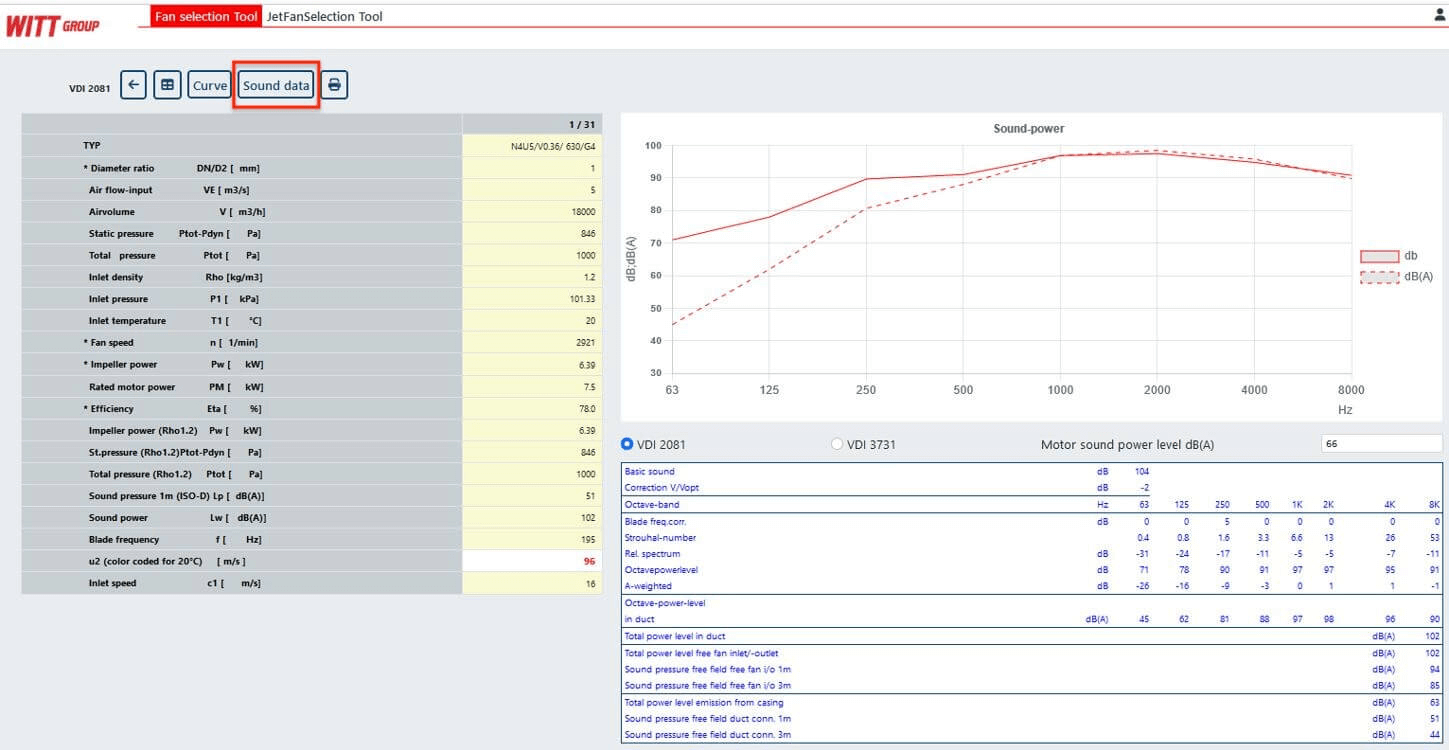Screen dimensions: 1449x750
Task: Click the back arrow button
Action: [x=134, y=85]
